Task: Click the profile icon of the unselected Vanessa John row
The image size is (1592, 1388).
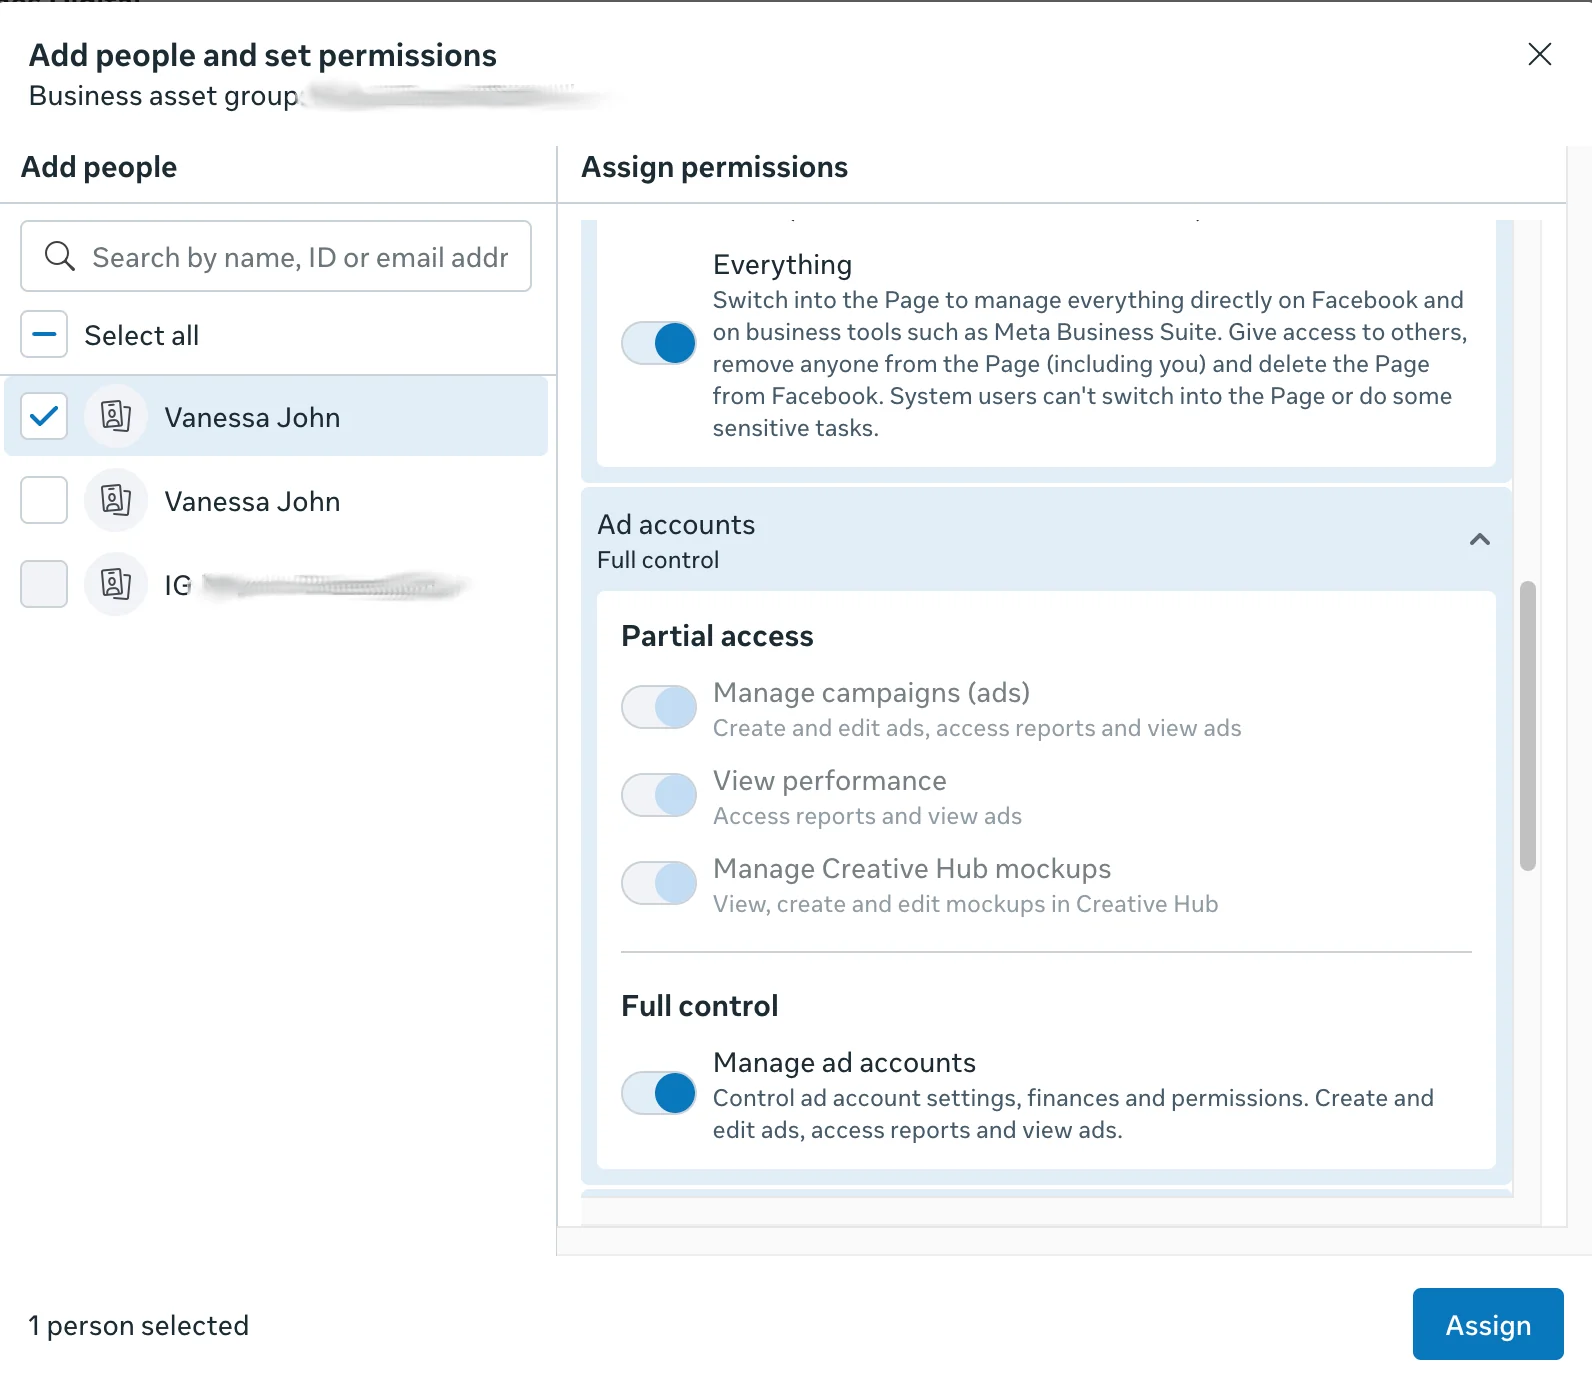Action: (x=116, y=500)
